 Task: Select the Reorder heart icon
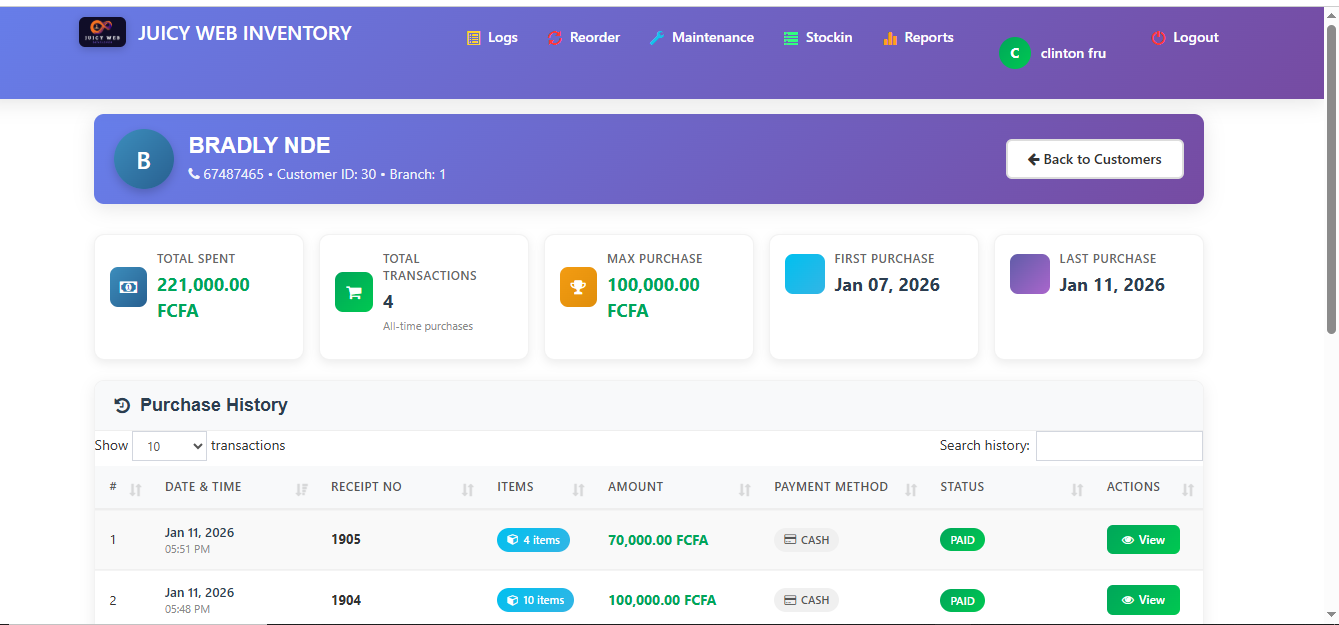tap(554, 37)
